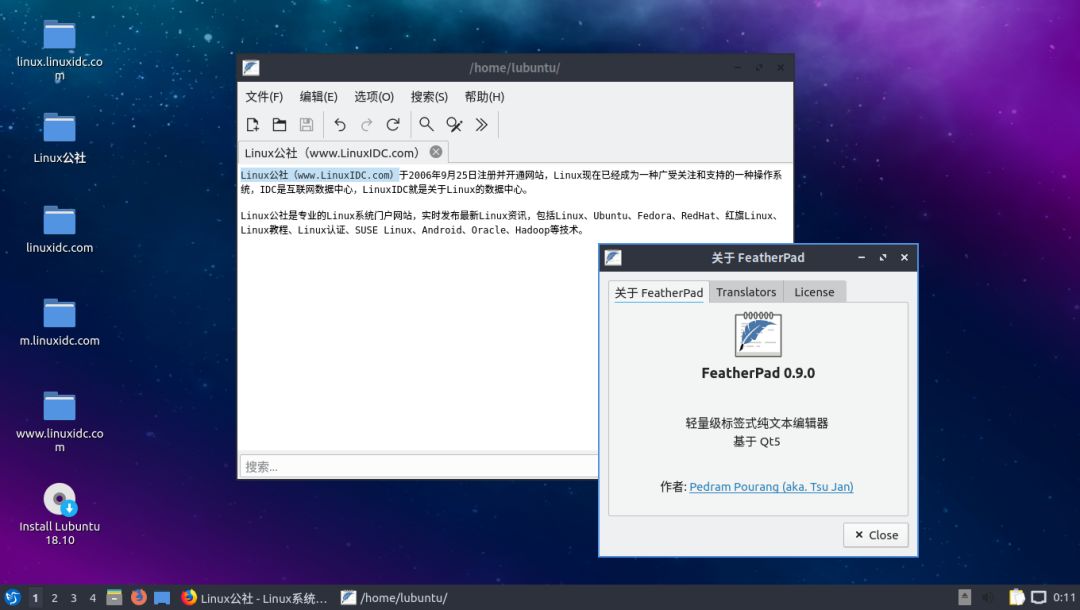Switch to the Translators tab

746,292
